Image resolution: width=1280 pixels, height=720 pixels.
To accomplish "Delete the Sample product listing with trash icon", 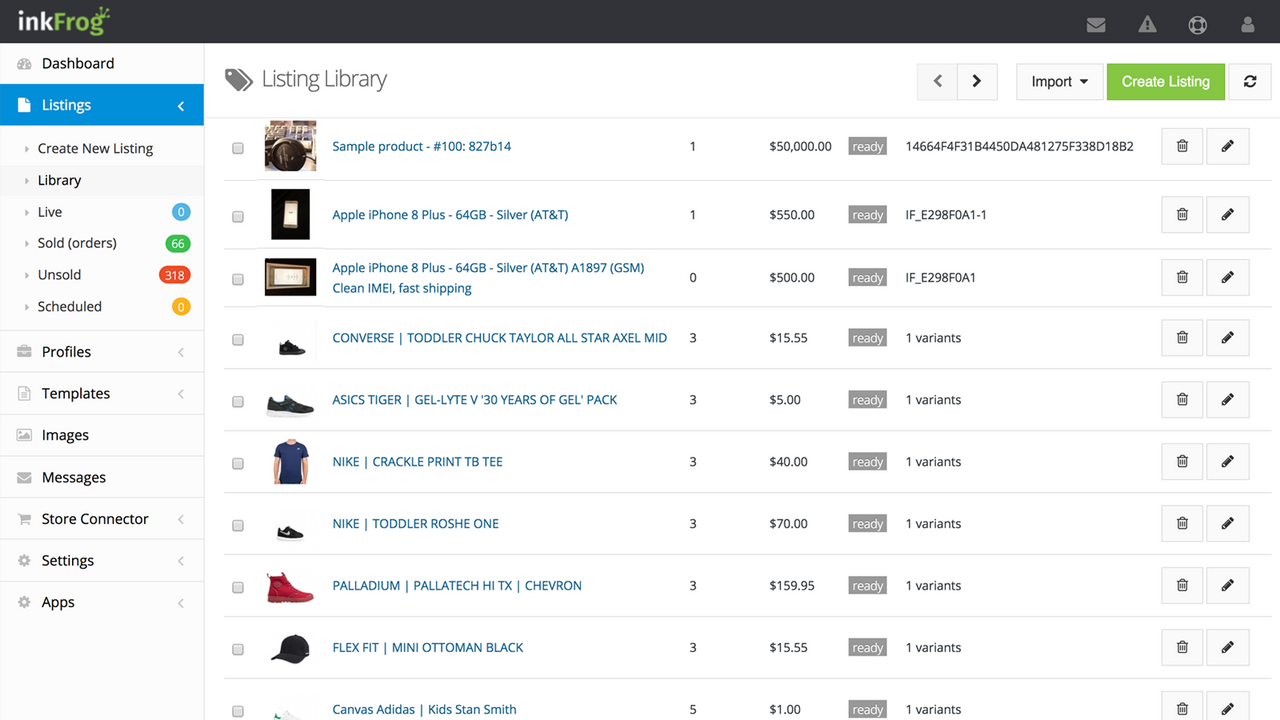I will [1181, 146].
